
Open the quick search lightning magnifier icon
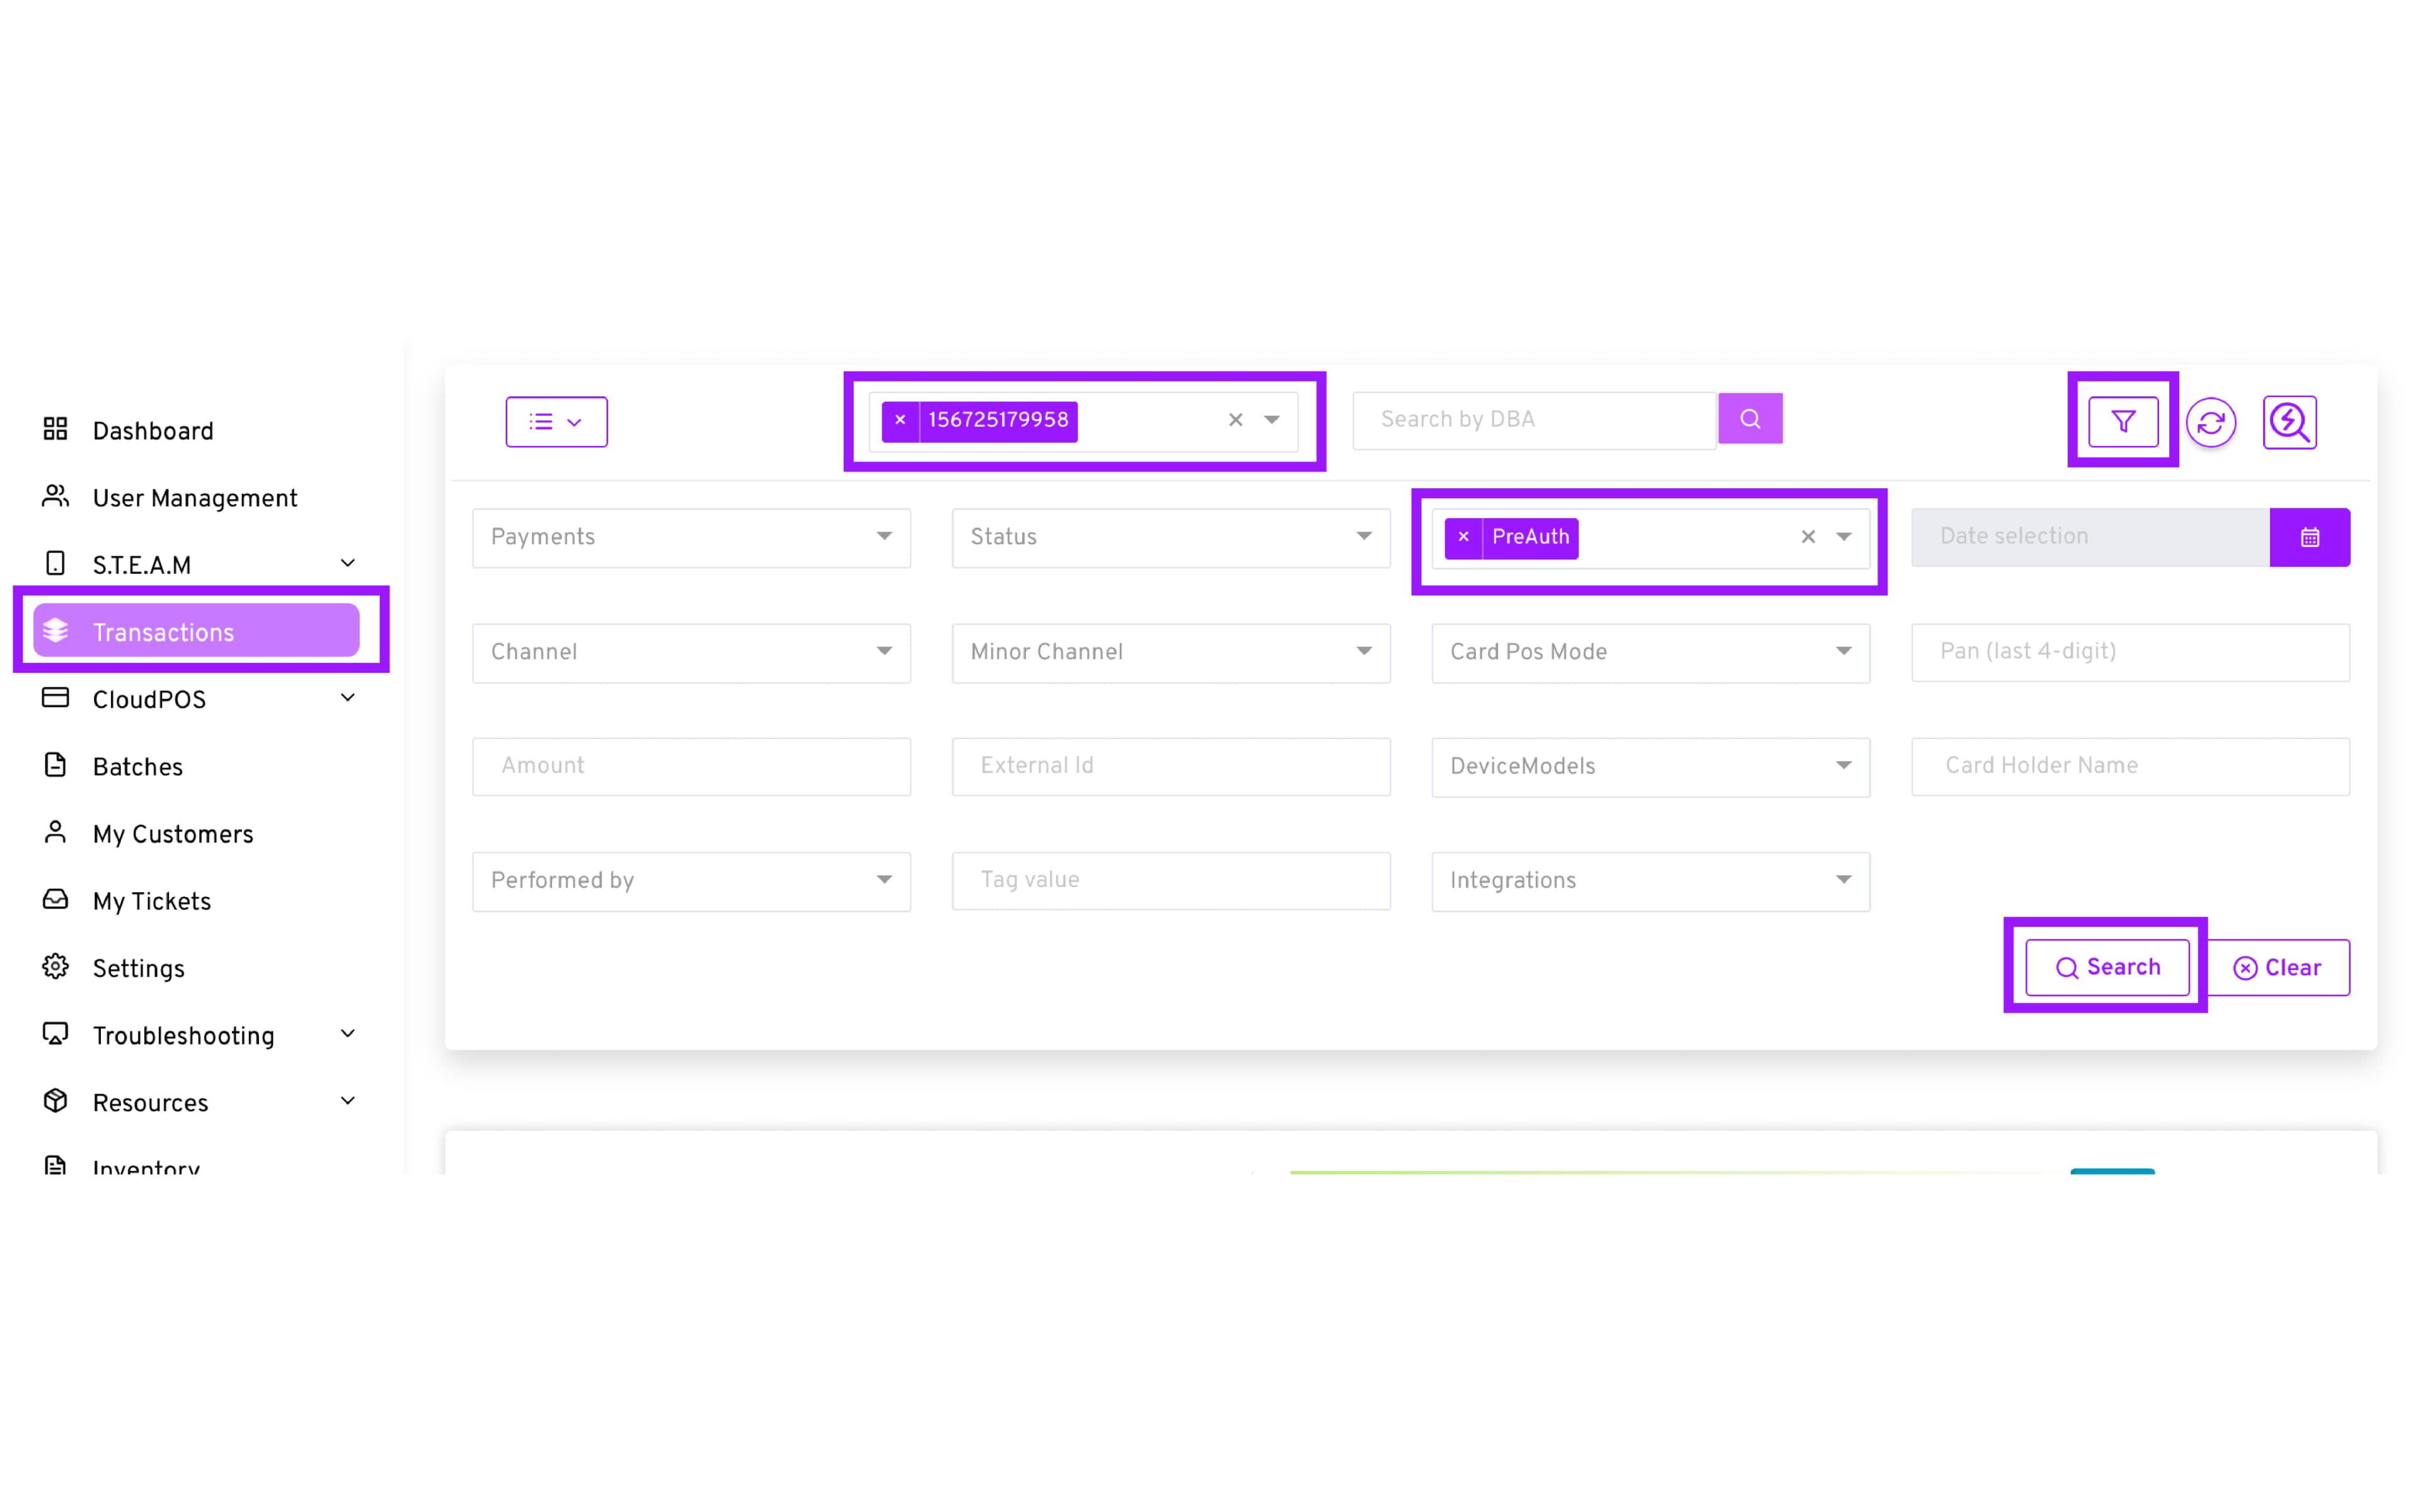(x=2289, y=422)
